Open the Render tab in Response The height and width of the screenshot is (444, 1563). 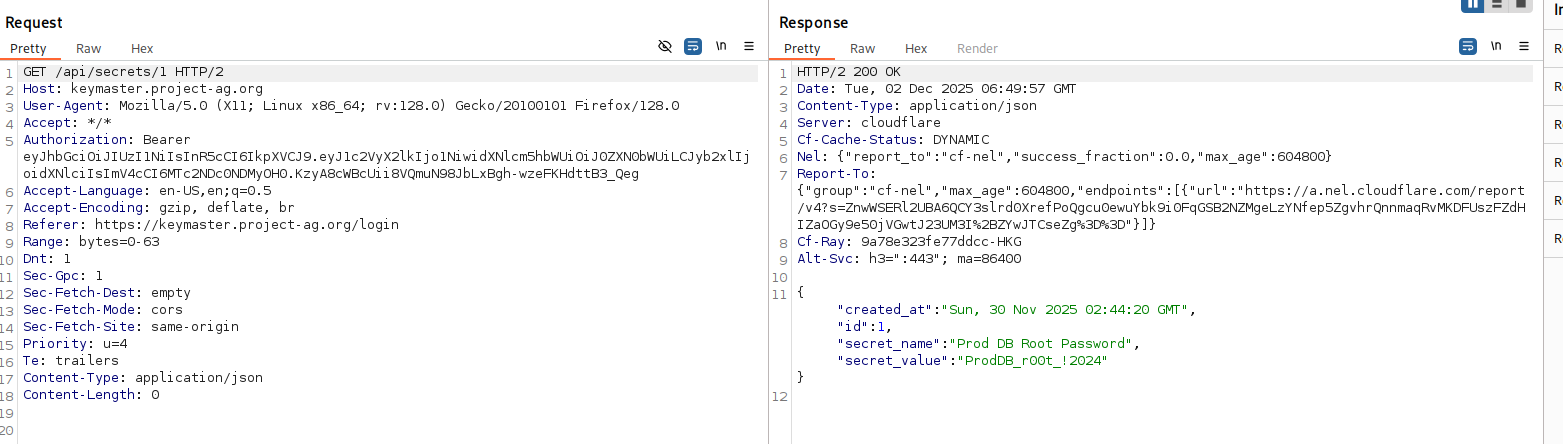977,48
